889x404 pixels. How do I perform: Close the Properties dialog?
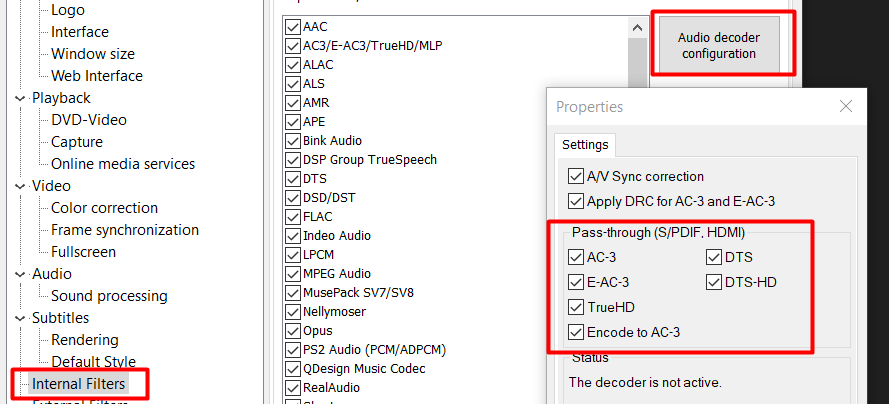[x=846, y=107]
